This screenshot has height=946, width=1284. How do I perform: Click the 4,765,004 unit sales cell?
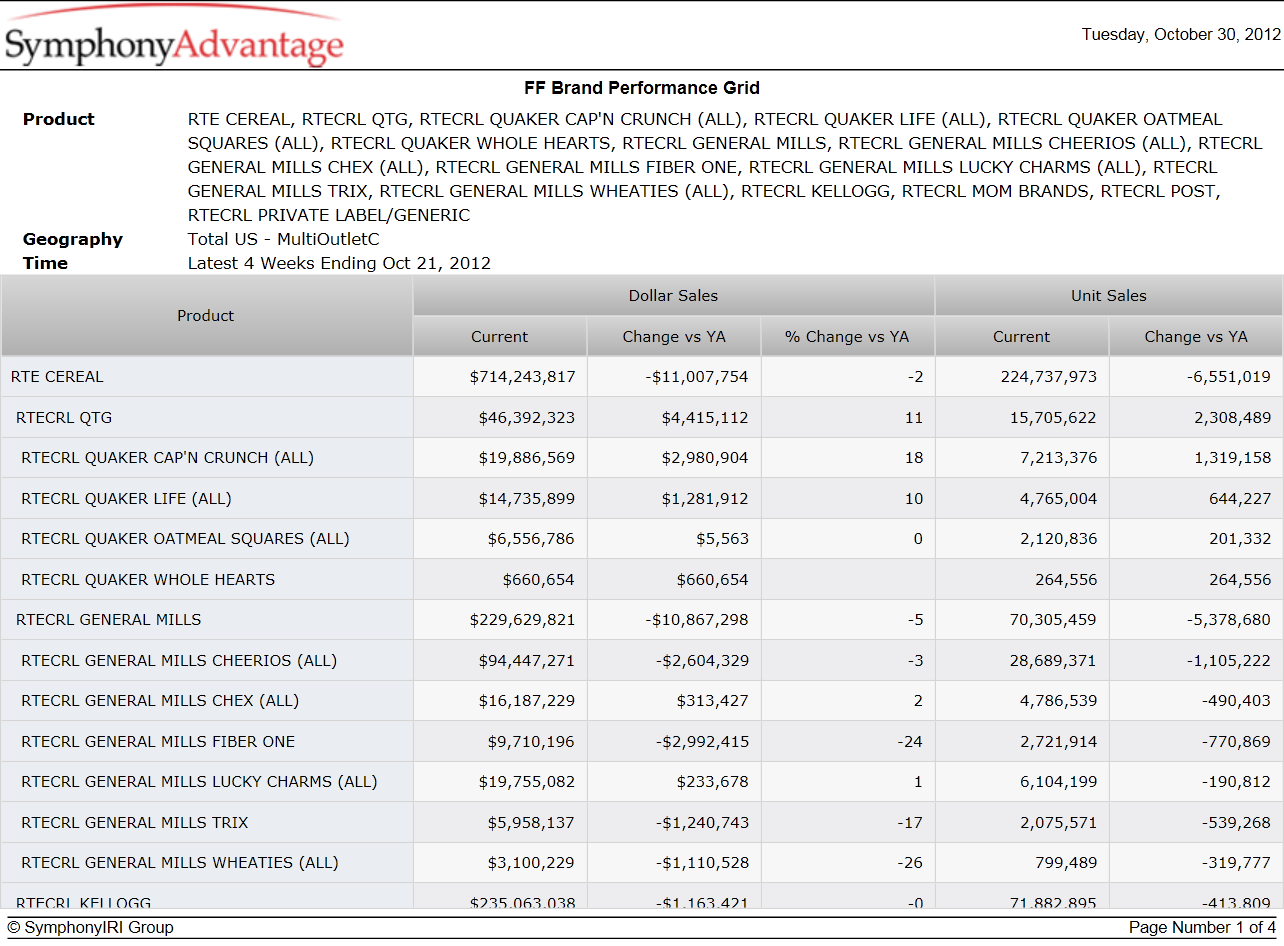click(x=1022, y=498)
